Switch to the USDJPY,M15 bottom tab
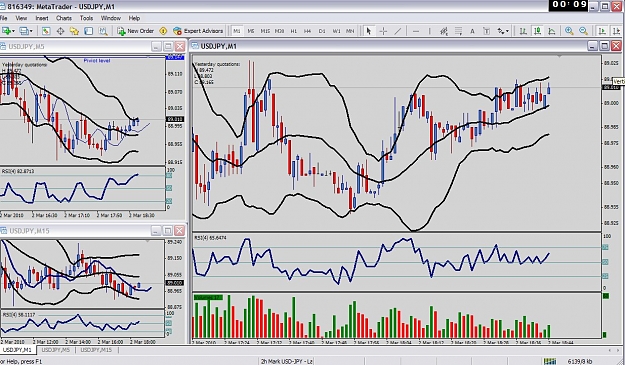This screenshot has width=625, height=365. point(96,350)
